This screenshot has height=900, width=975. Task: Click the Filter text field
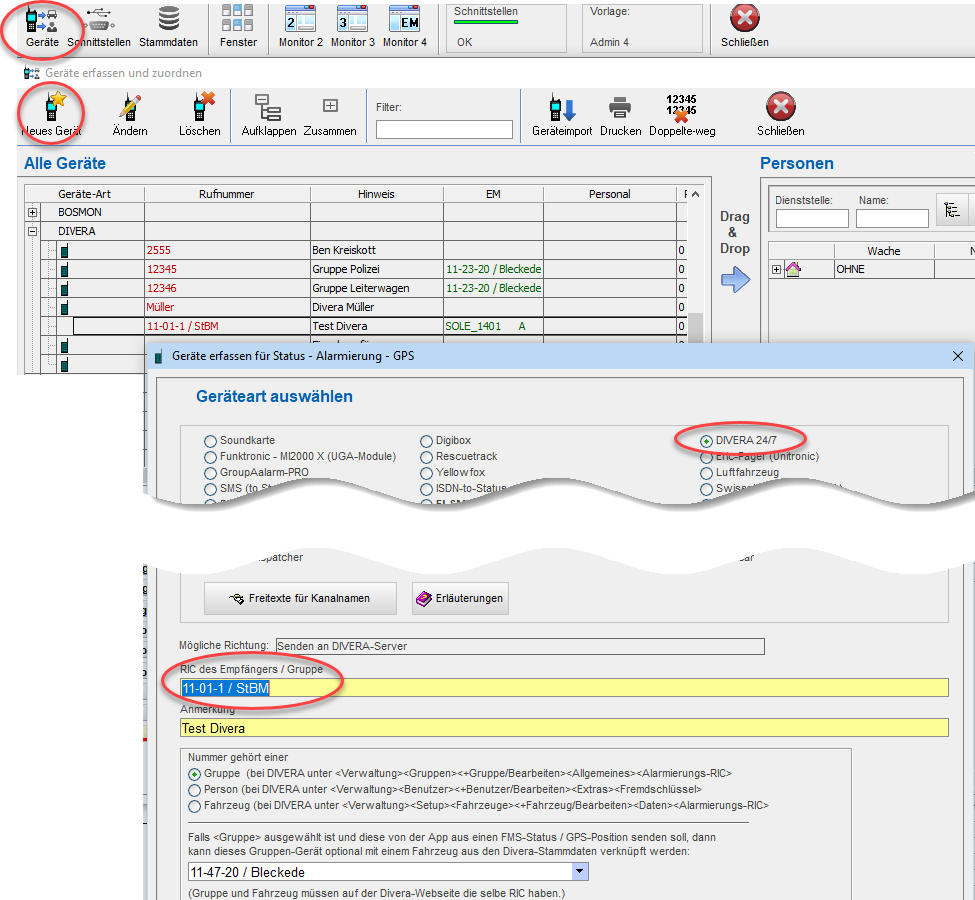pos(444,130)
